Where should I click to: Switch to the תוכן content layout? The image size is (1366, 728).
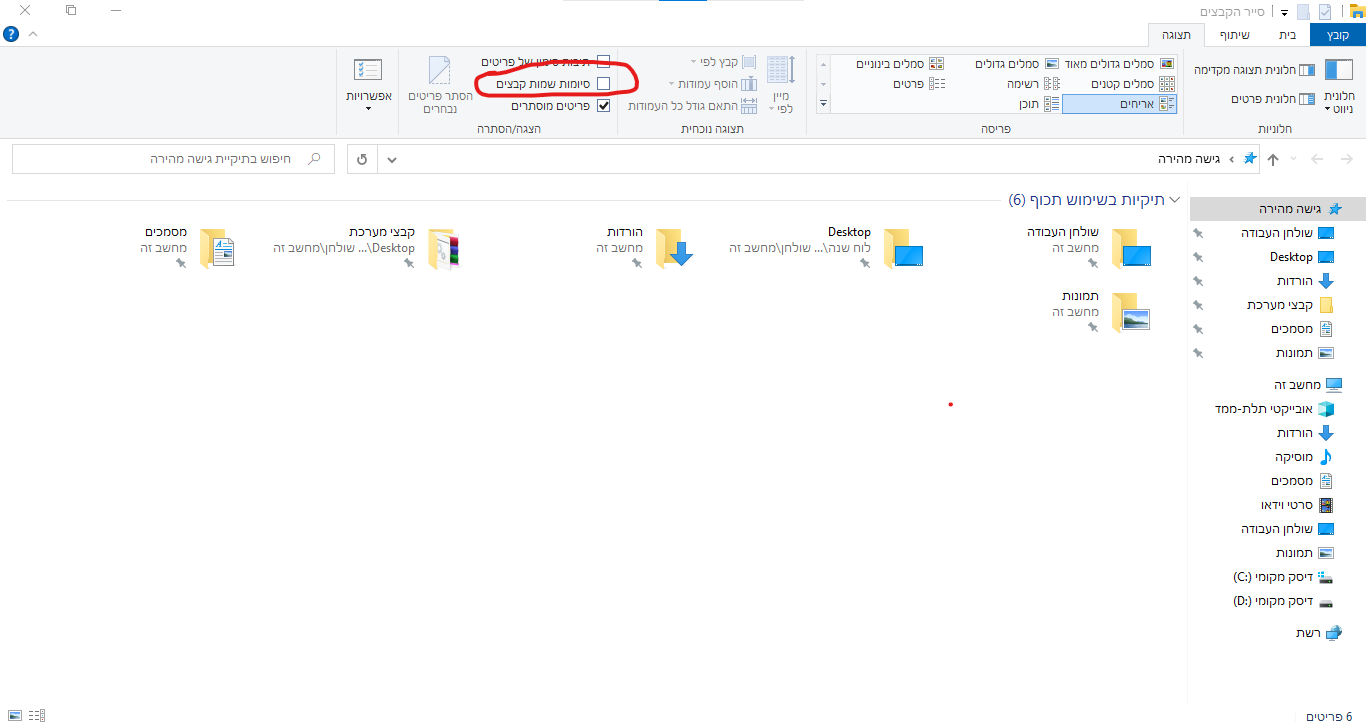[x=1039, y=103]
